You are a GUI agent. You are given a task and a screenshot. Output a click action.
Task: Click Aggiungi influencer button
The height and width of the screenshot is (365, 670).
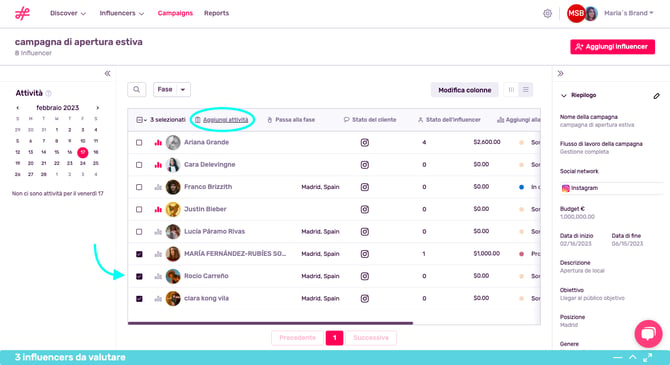612,47
